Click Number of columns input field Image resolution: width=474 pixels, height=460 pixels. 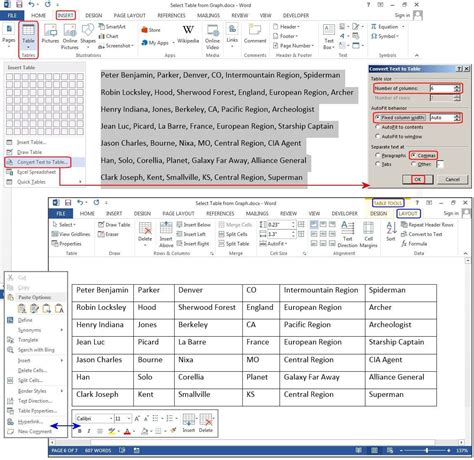tap(442, 88)
